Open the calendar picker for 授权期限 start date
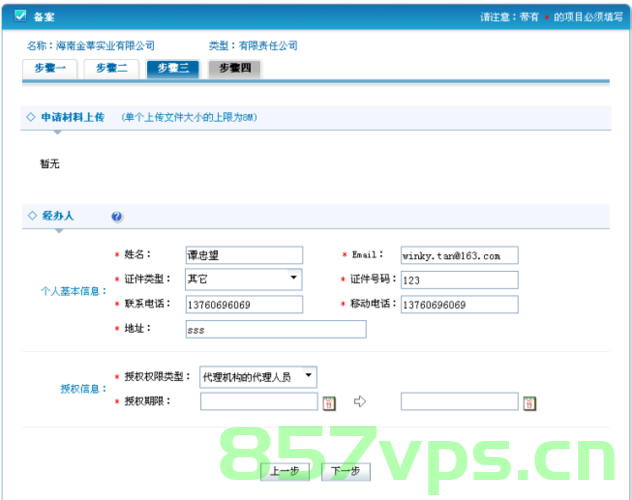The width and height of the screenshot is (632, 500). (x=329, y=402)
